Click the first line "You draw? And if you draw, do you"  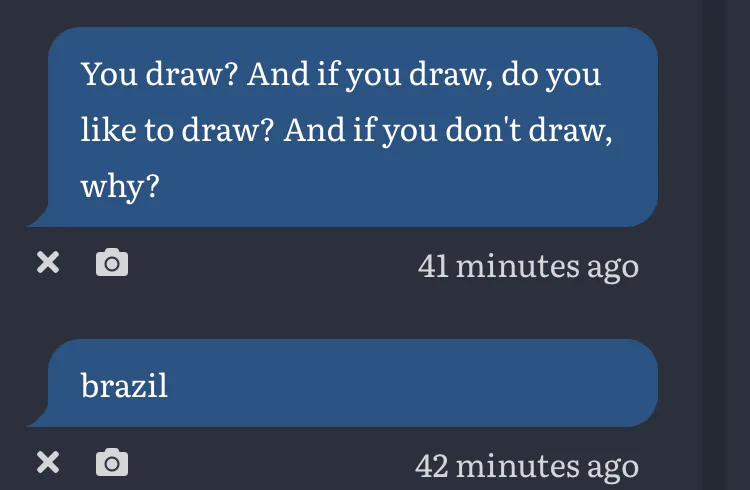point(341,74)
